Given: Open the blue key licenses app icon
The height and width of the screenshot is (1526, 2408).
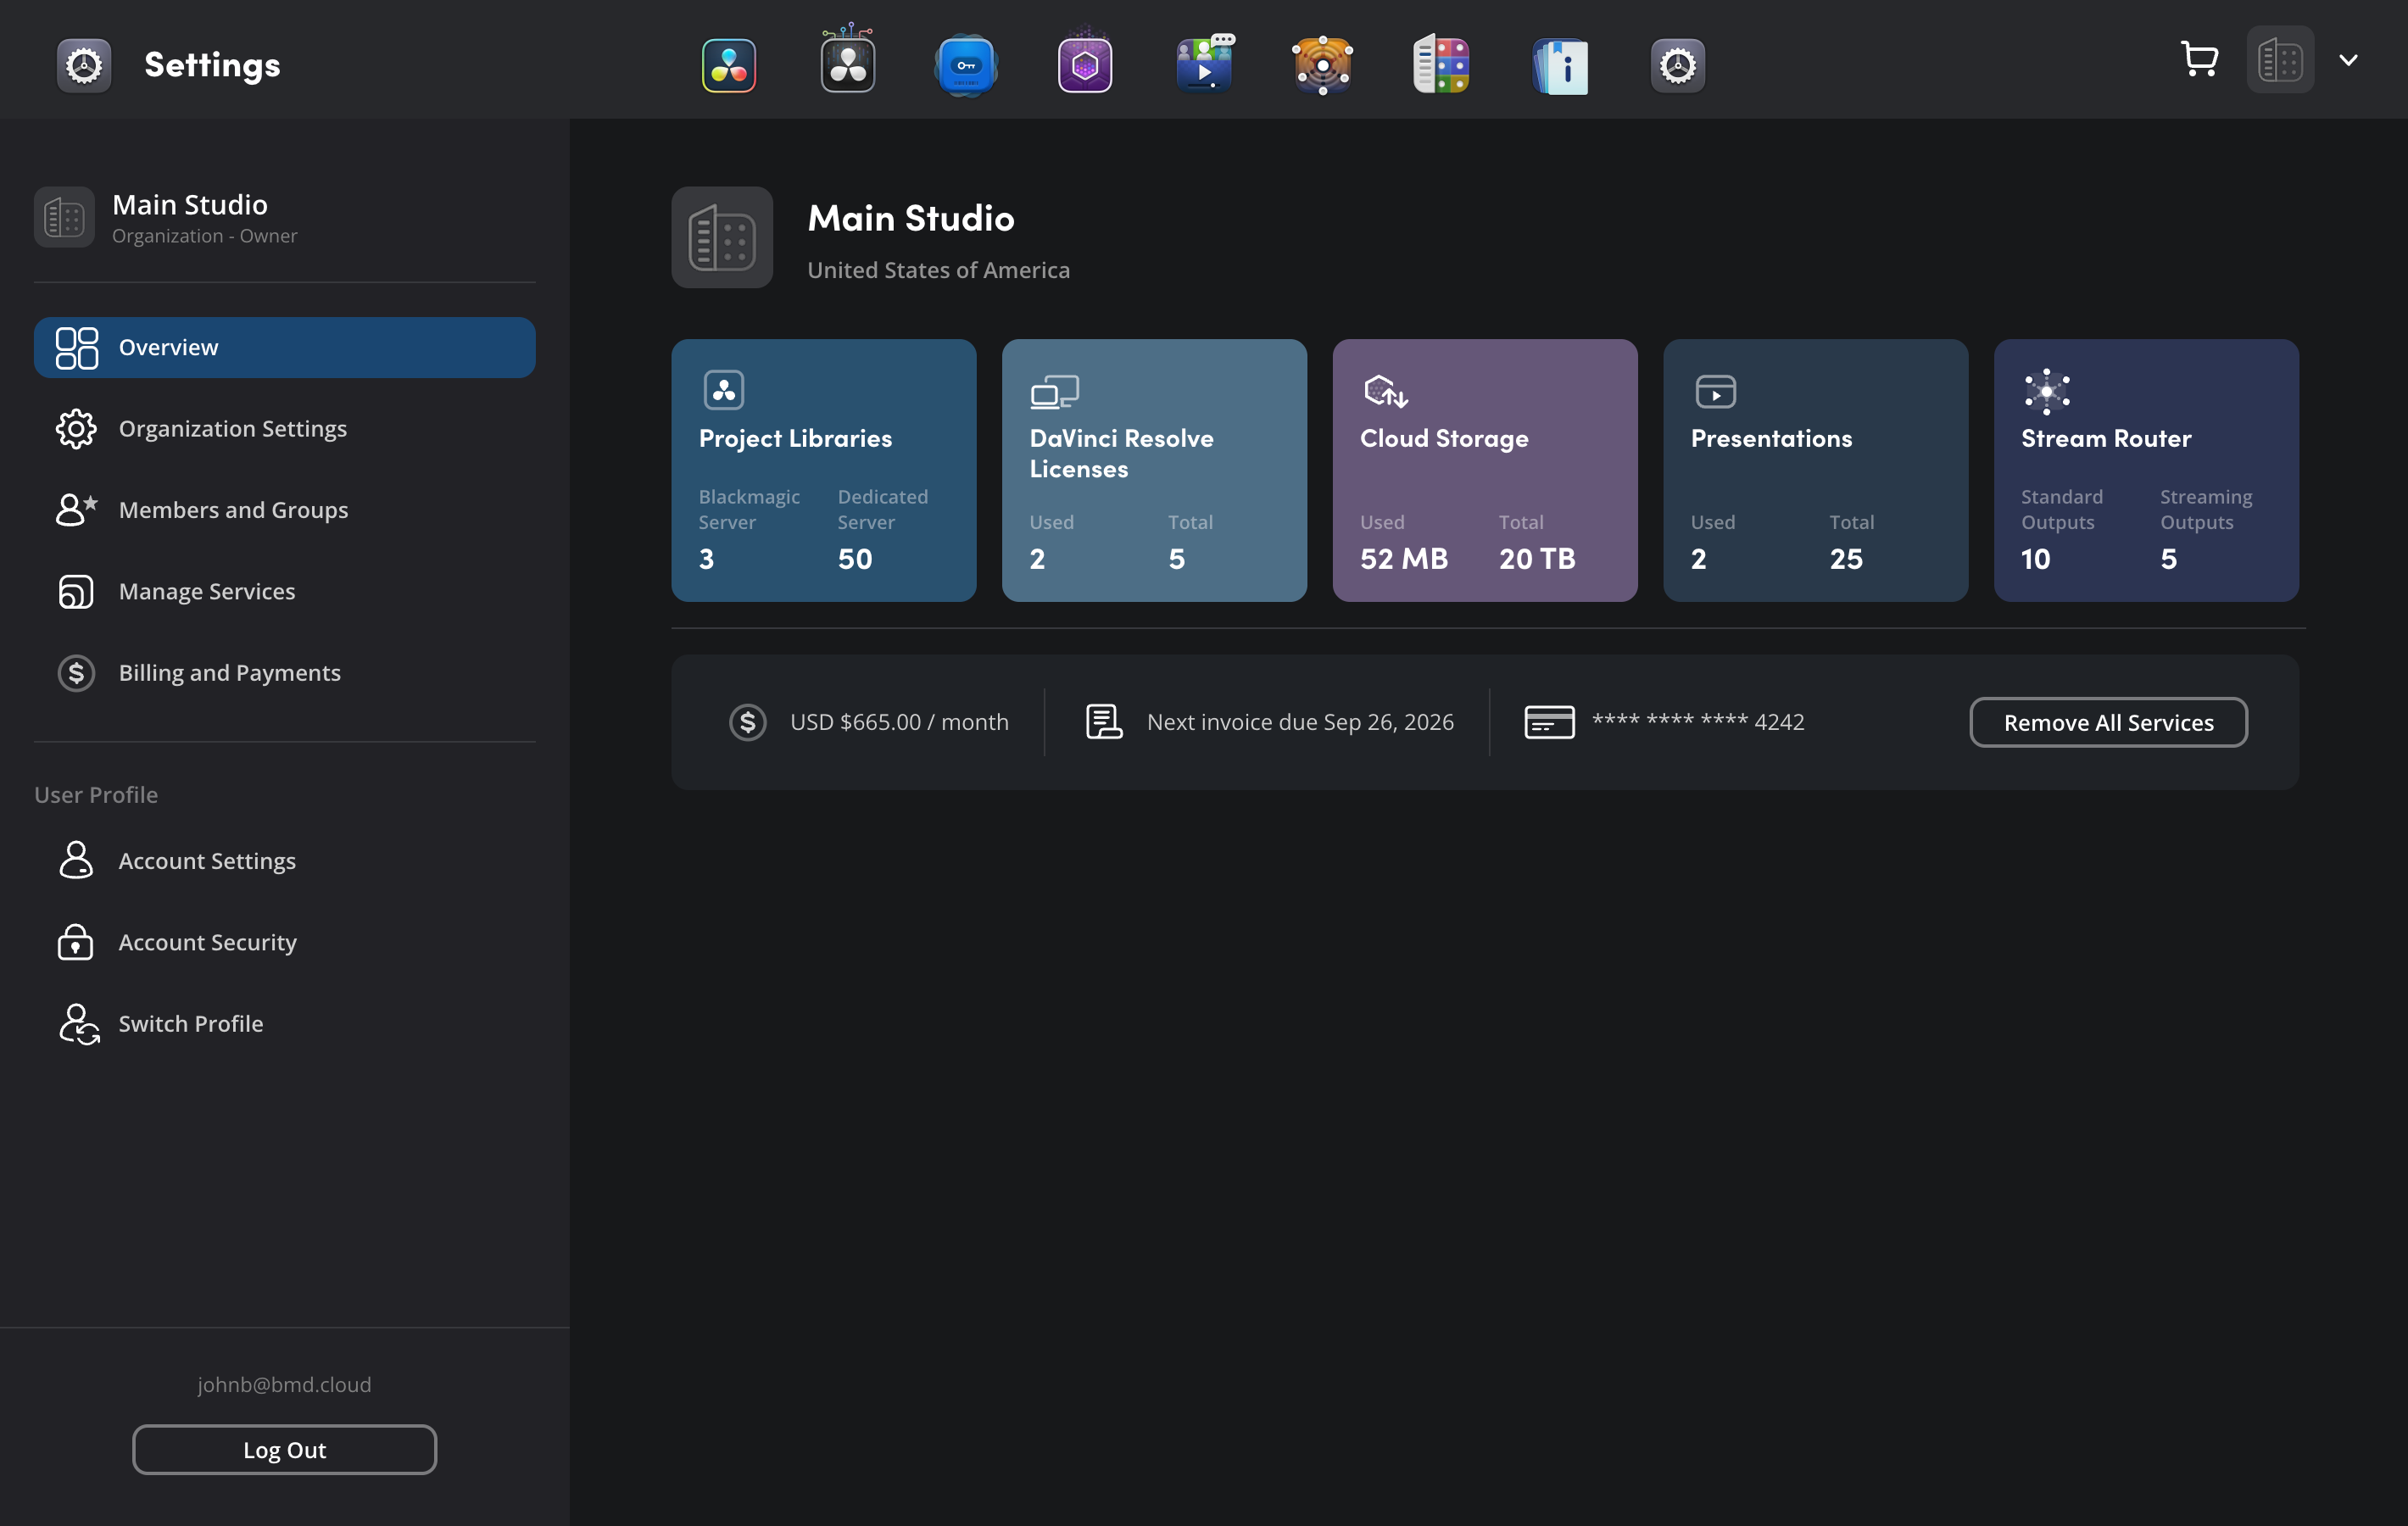Looking at the screenshot, I should point(966,66).
